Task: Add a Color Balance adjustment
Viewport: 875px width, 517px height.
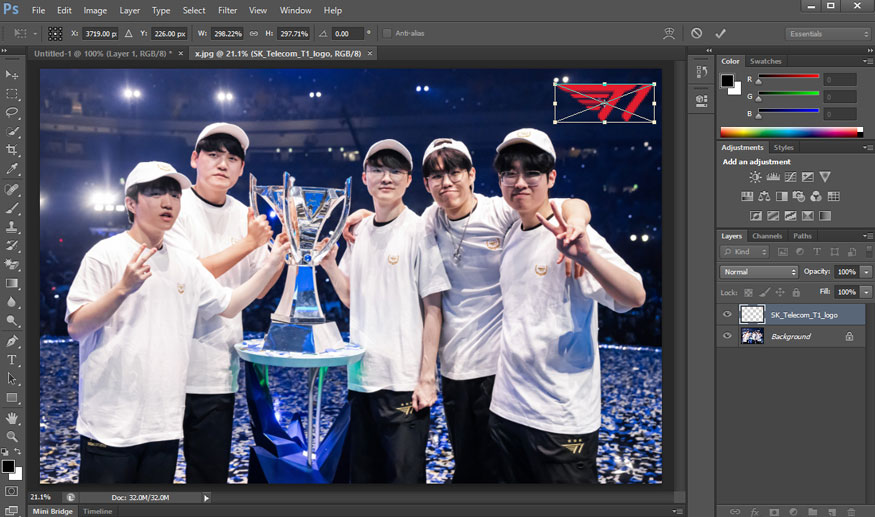Action: point(764,197)
